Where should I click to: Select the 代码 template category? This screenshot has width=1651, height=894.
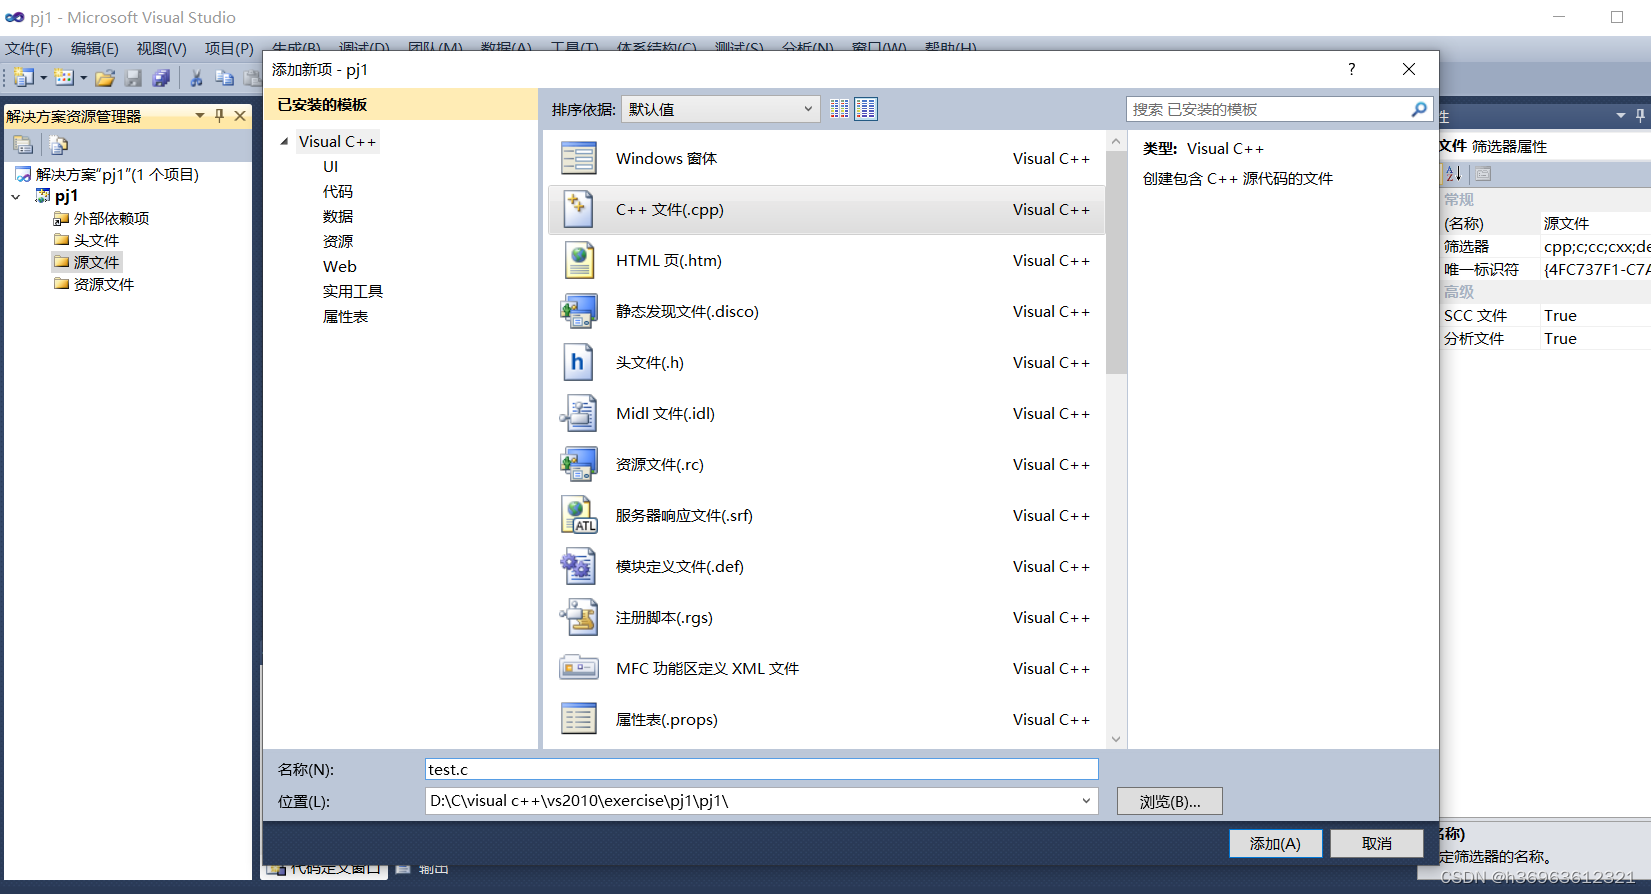pyautogui.click(x=338, y=191)
